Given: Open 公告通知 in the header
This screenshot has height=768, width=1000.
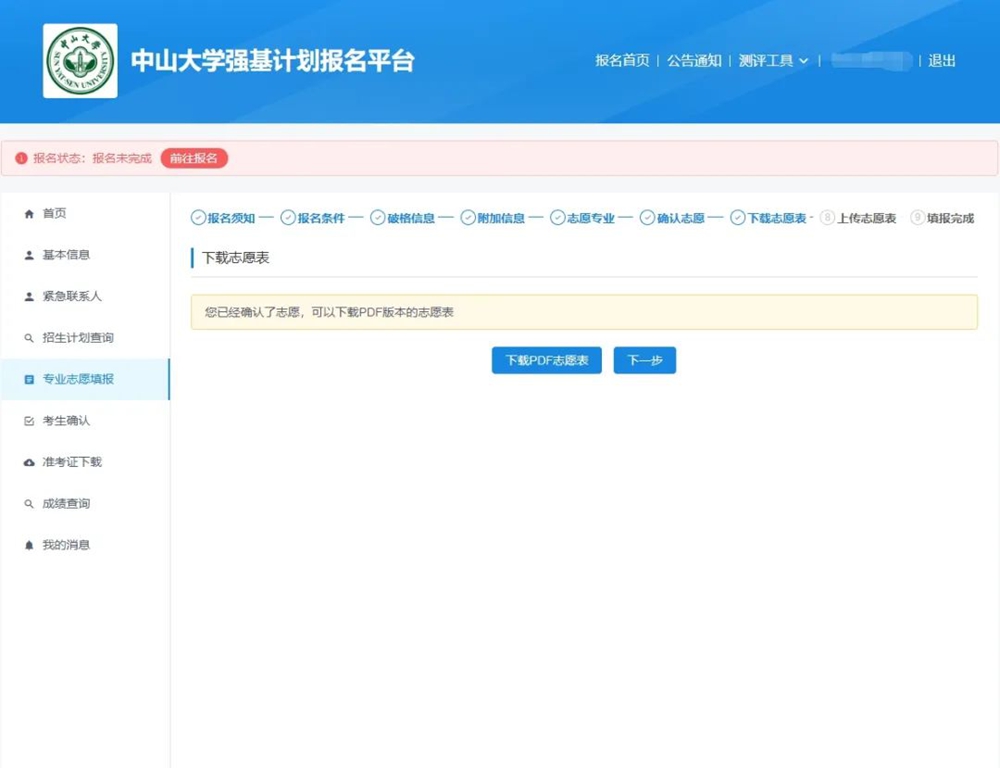Looking at the screenshot, I should click(x=694, y=61).
